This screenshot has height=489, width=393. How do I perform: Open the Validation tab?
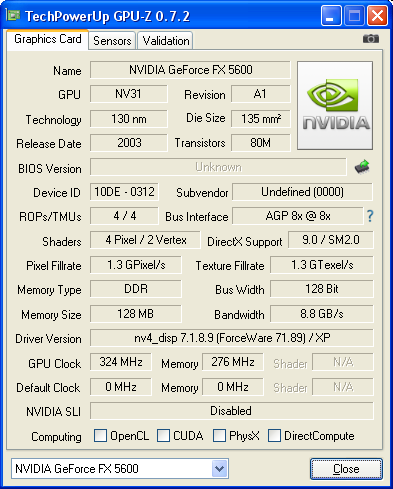point(166,41)
